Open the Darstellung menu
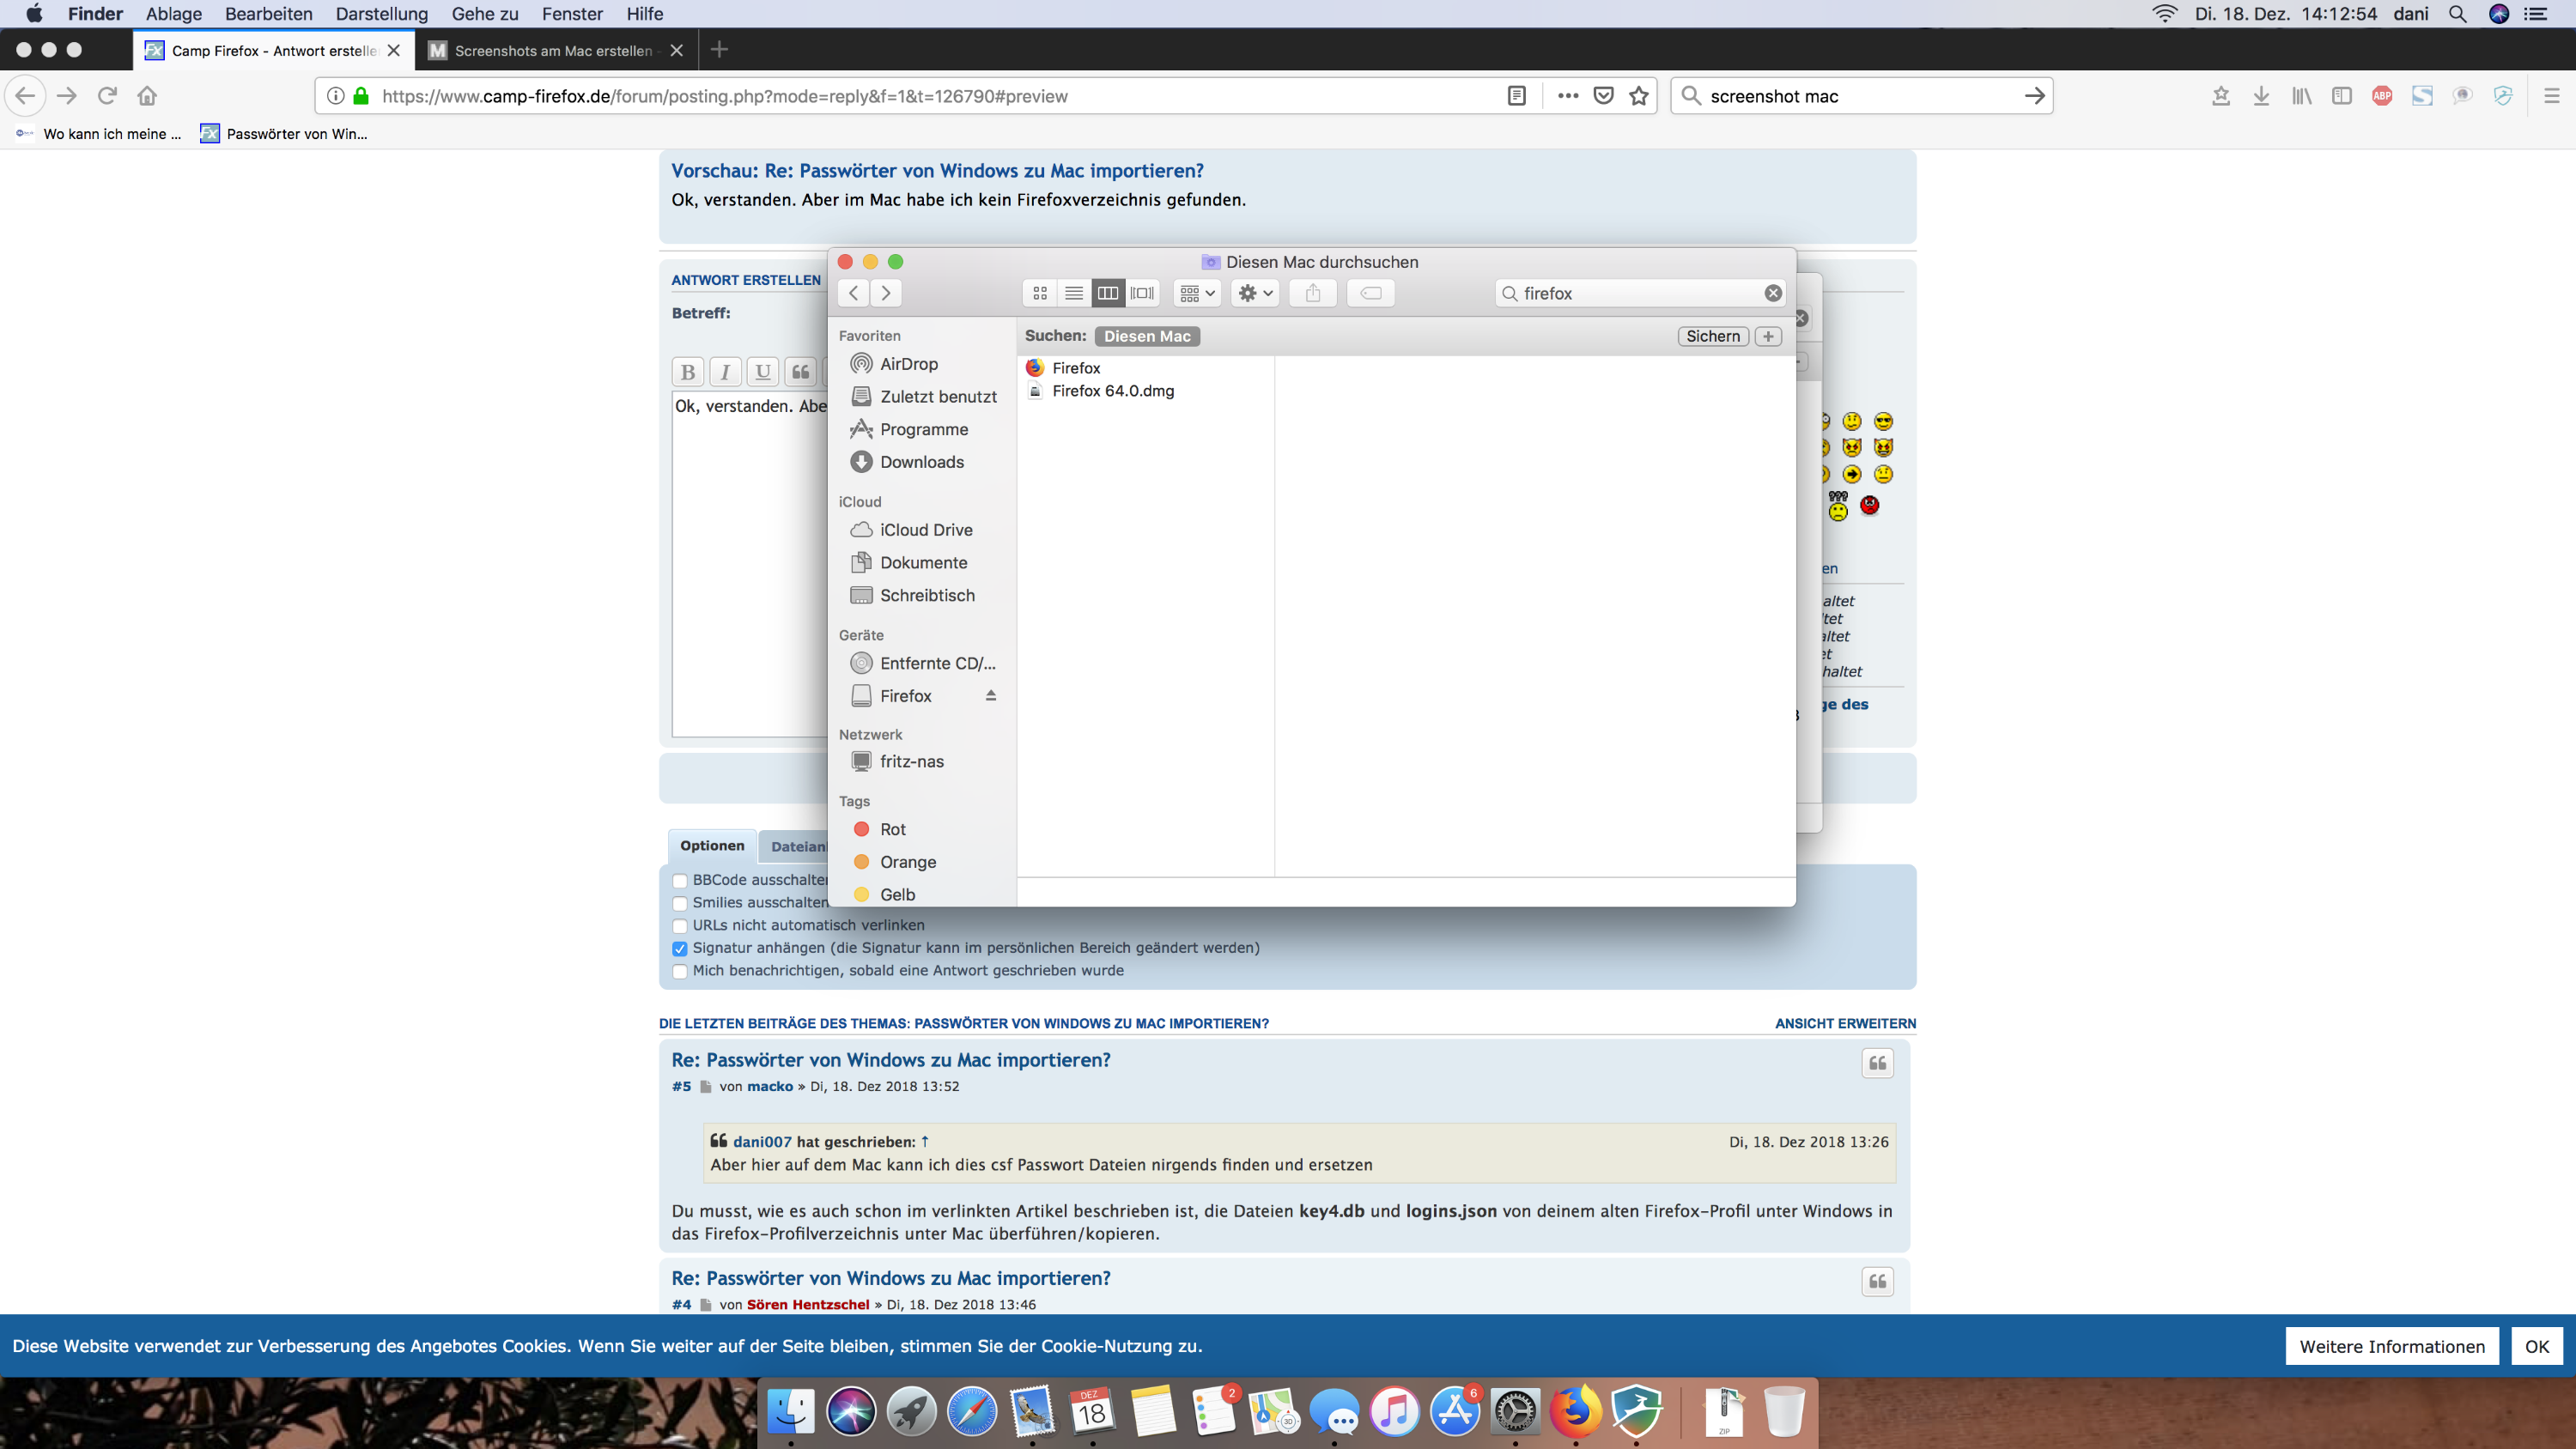 381,14
